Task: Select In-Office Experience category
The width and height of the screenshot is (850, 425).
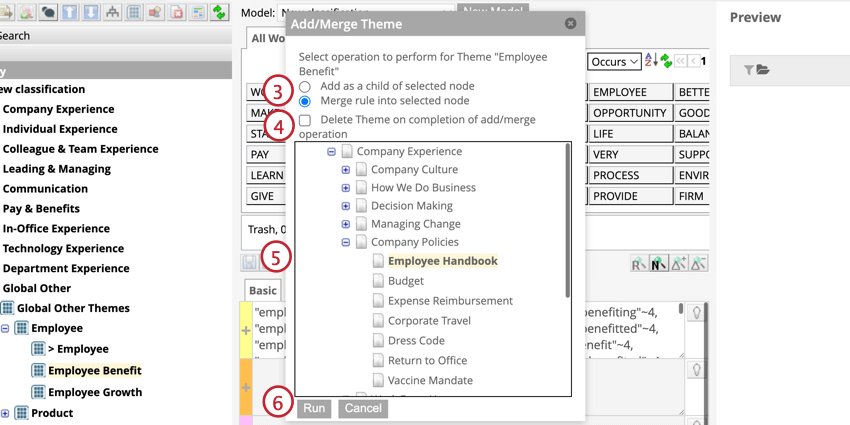Action: click(56, 229)
